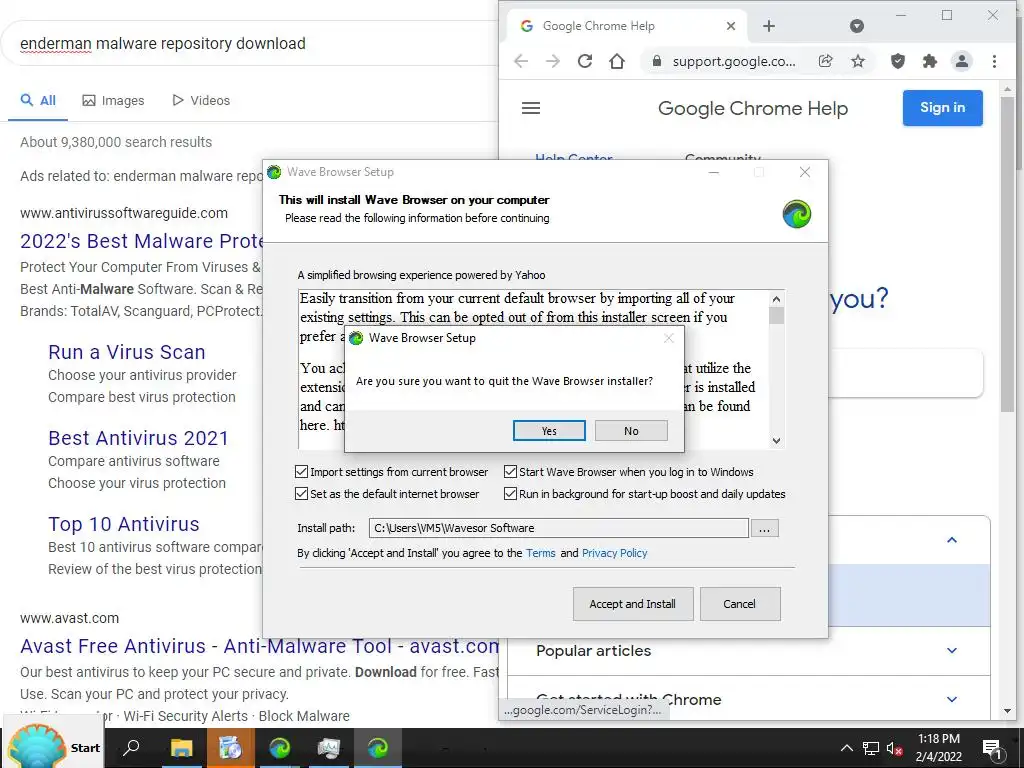
Task: Switch to Videos search tab
Action: [201, 101]
